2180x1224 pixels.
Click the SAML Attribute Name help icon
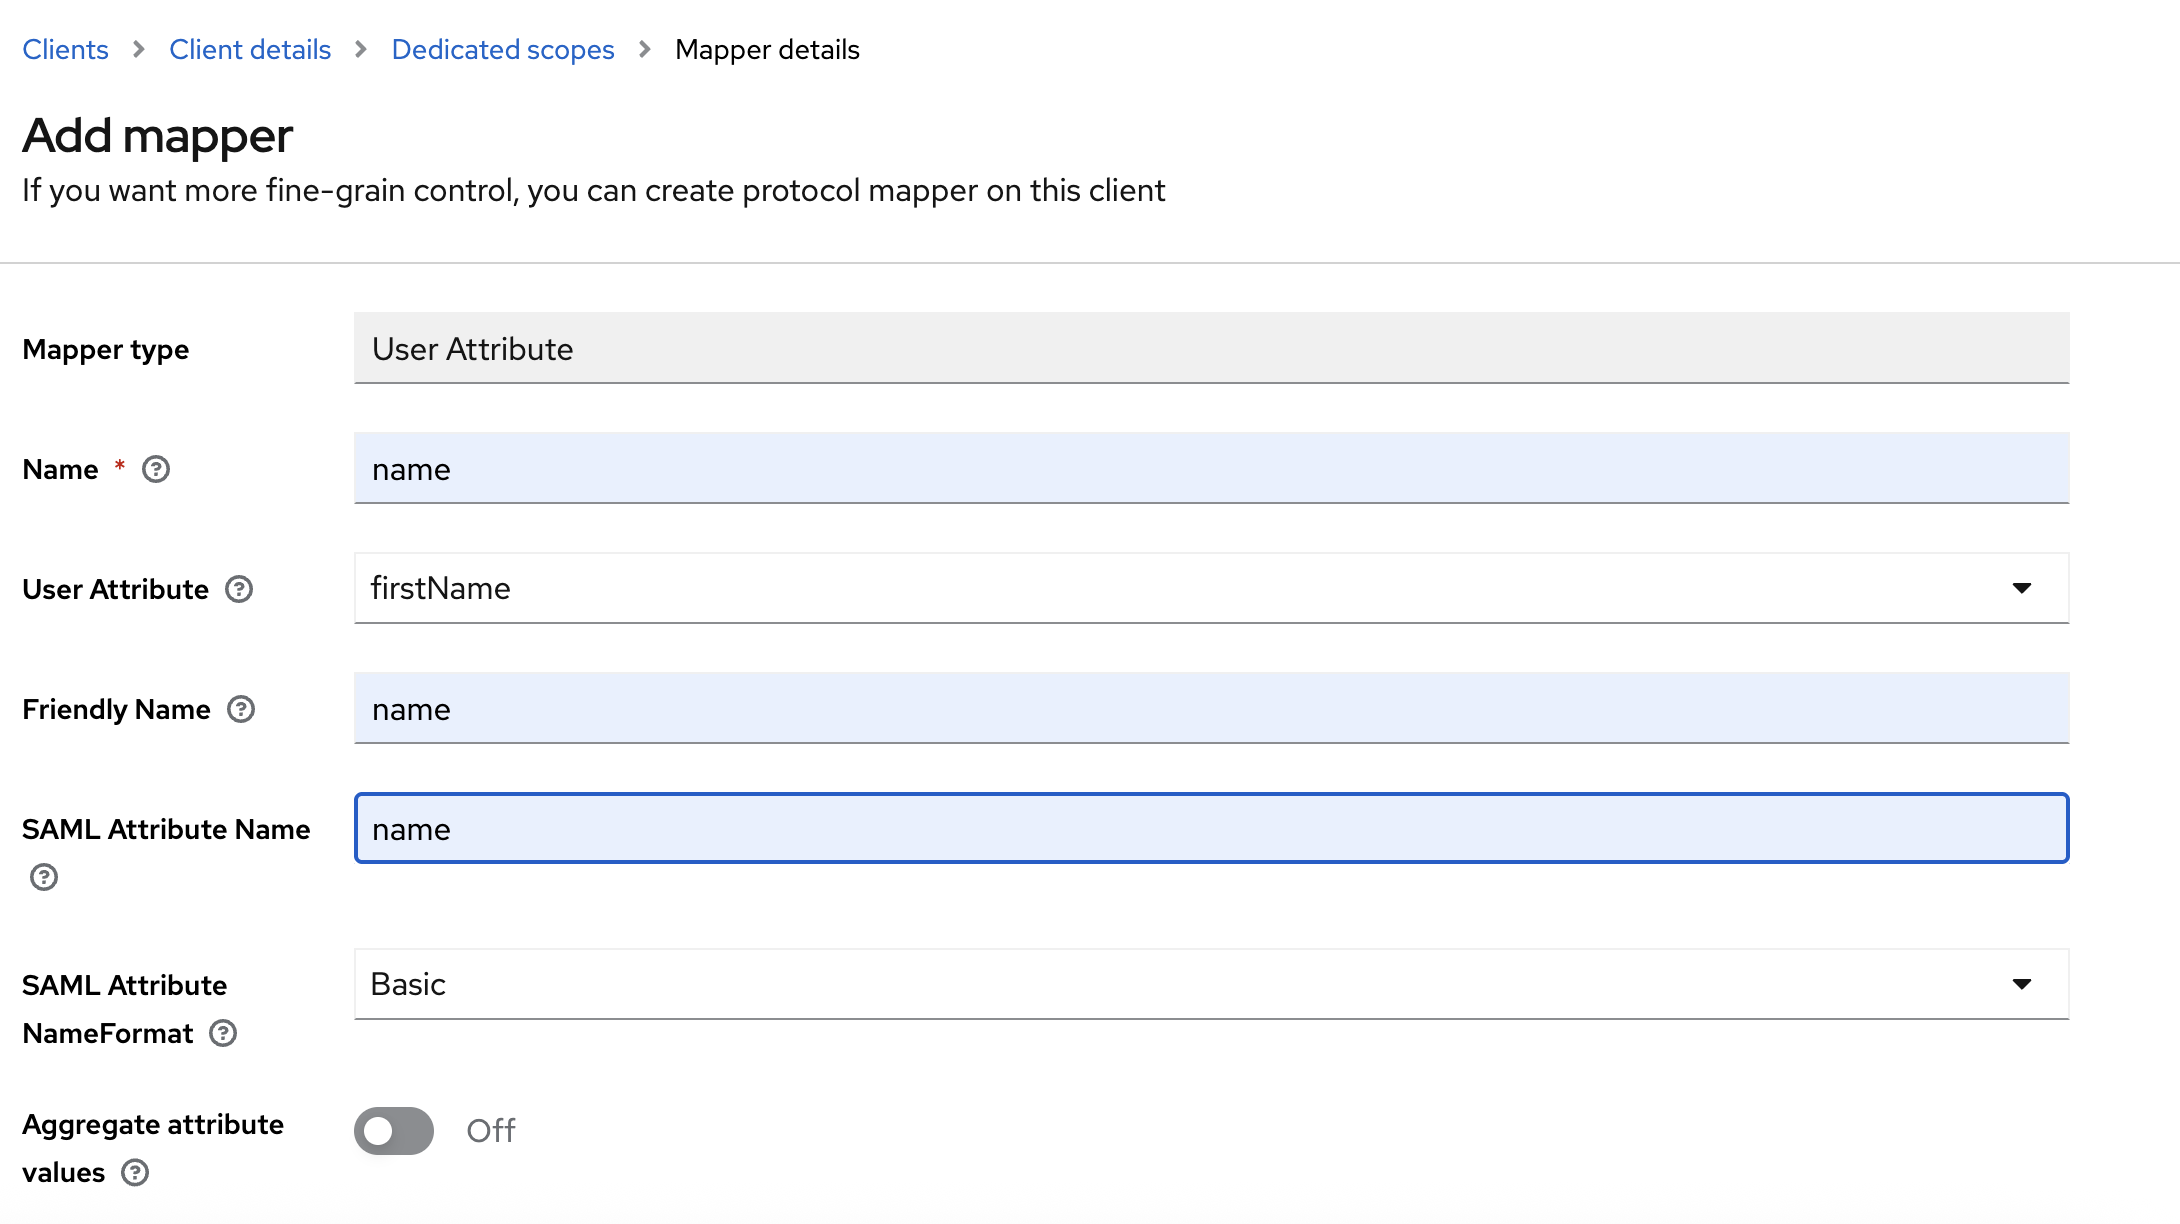pyautogui.click(x=44, y=877)
